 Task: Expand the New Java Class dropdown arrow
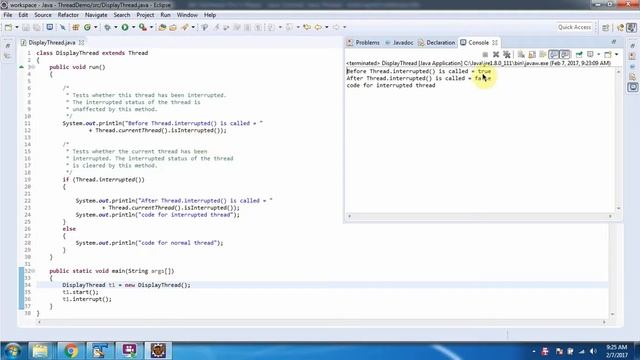96,27
